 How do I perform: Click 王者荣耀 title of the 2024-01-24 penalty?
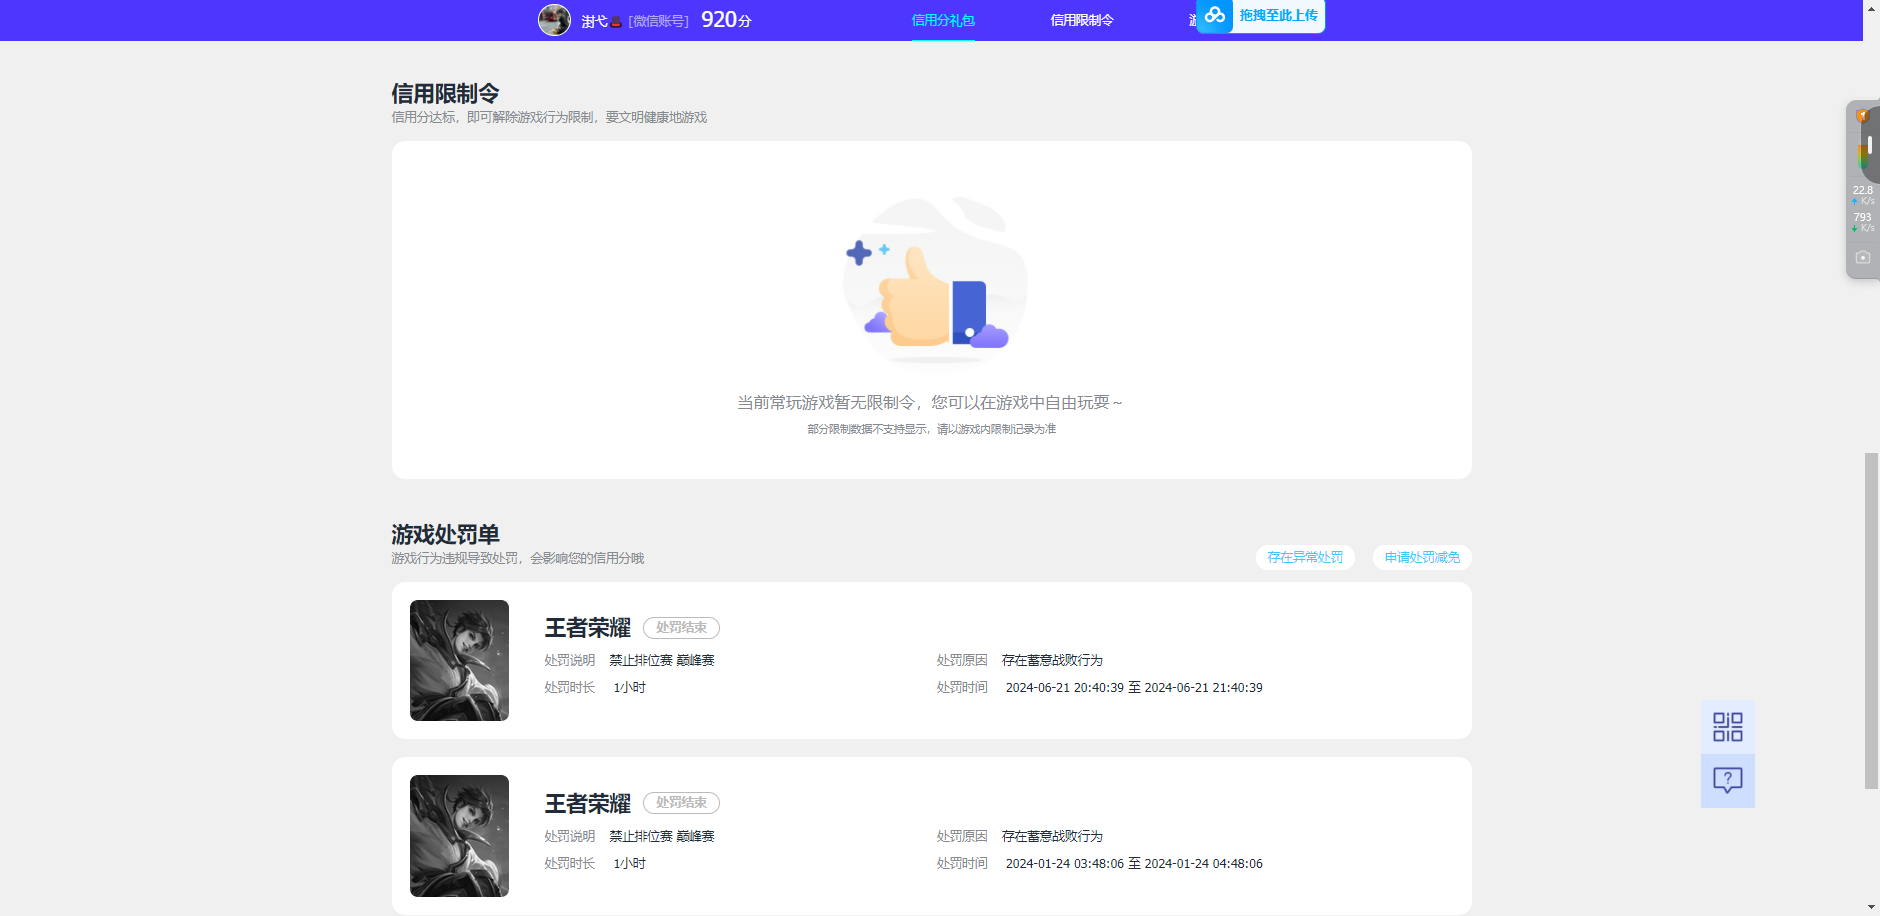[587, 804]
